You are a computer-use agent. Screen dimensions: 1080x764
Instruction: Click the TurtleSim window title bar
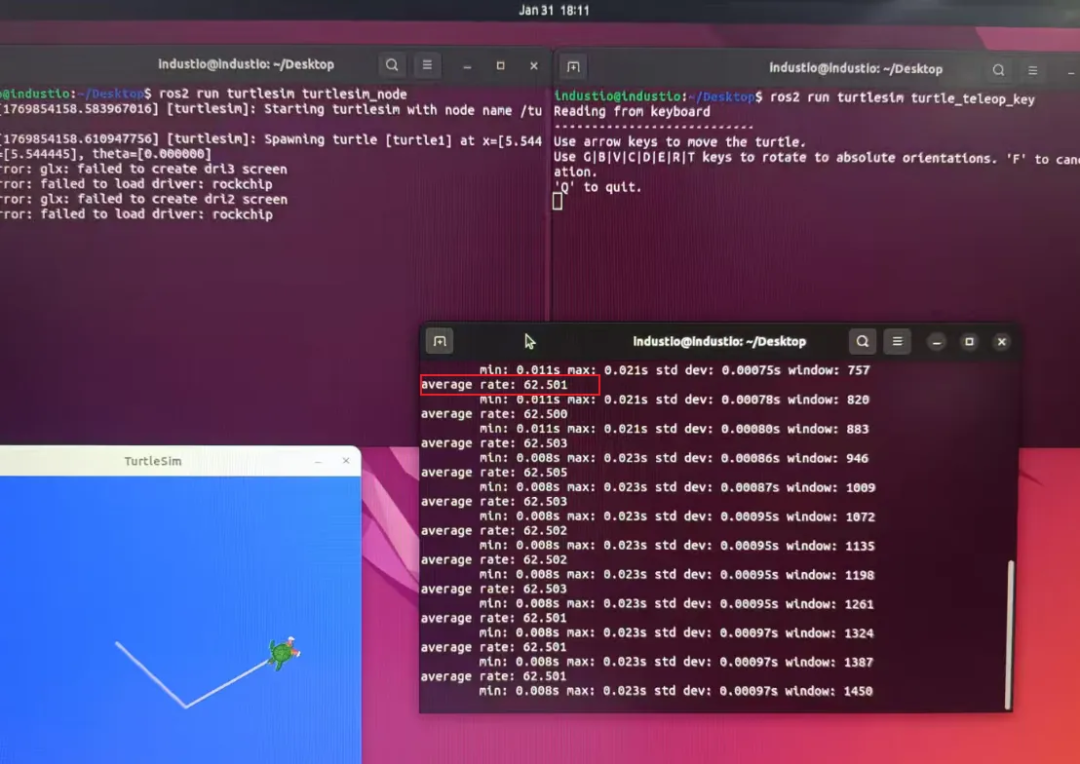point(153,461)
